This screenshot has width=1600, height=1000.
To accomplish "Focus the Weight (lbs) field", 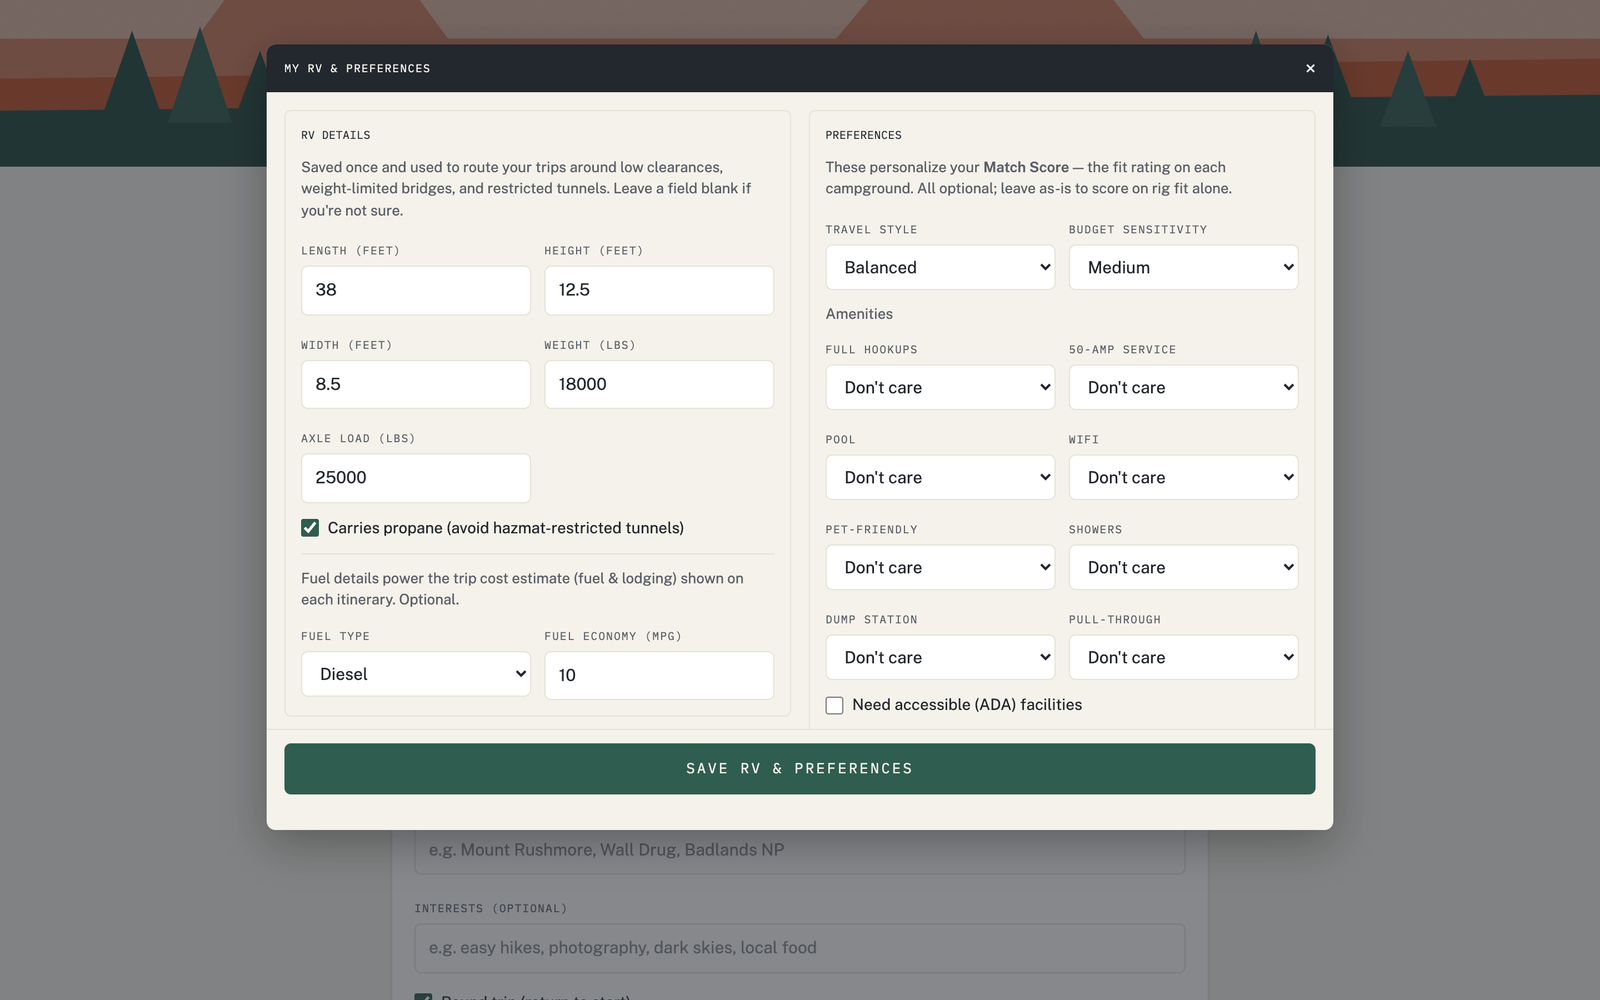I will click(x=659, y=384).
